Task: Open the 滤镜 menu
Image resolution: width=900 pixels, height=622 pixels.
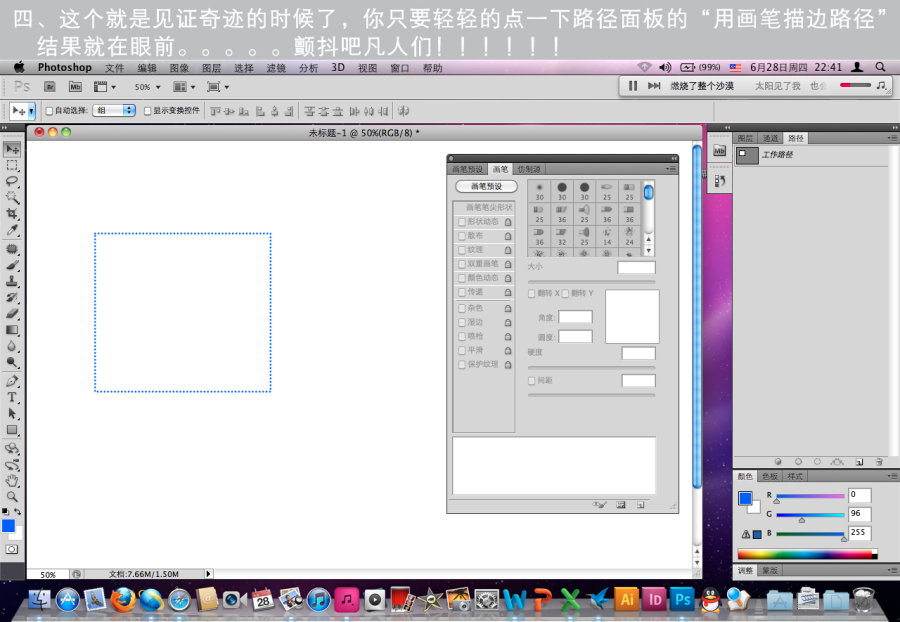Action: click(276, 68)
